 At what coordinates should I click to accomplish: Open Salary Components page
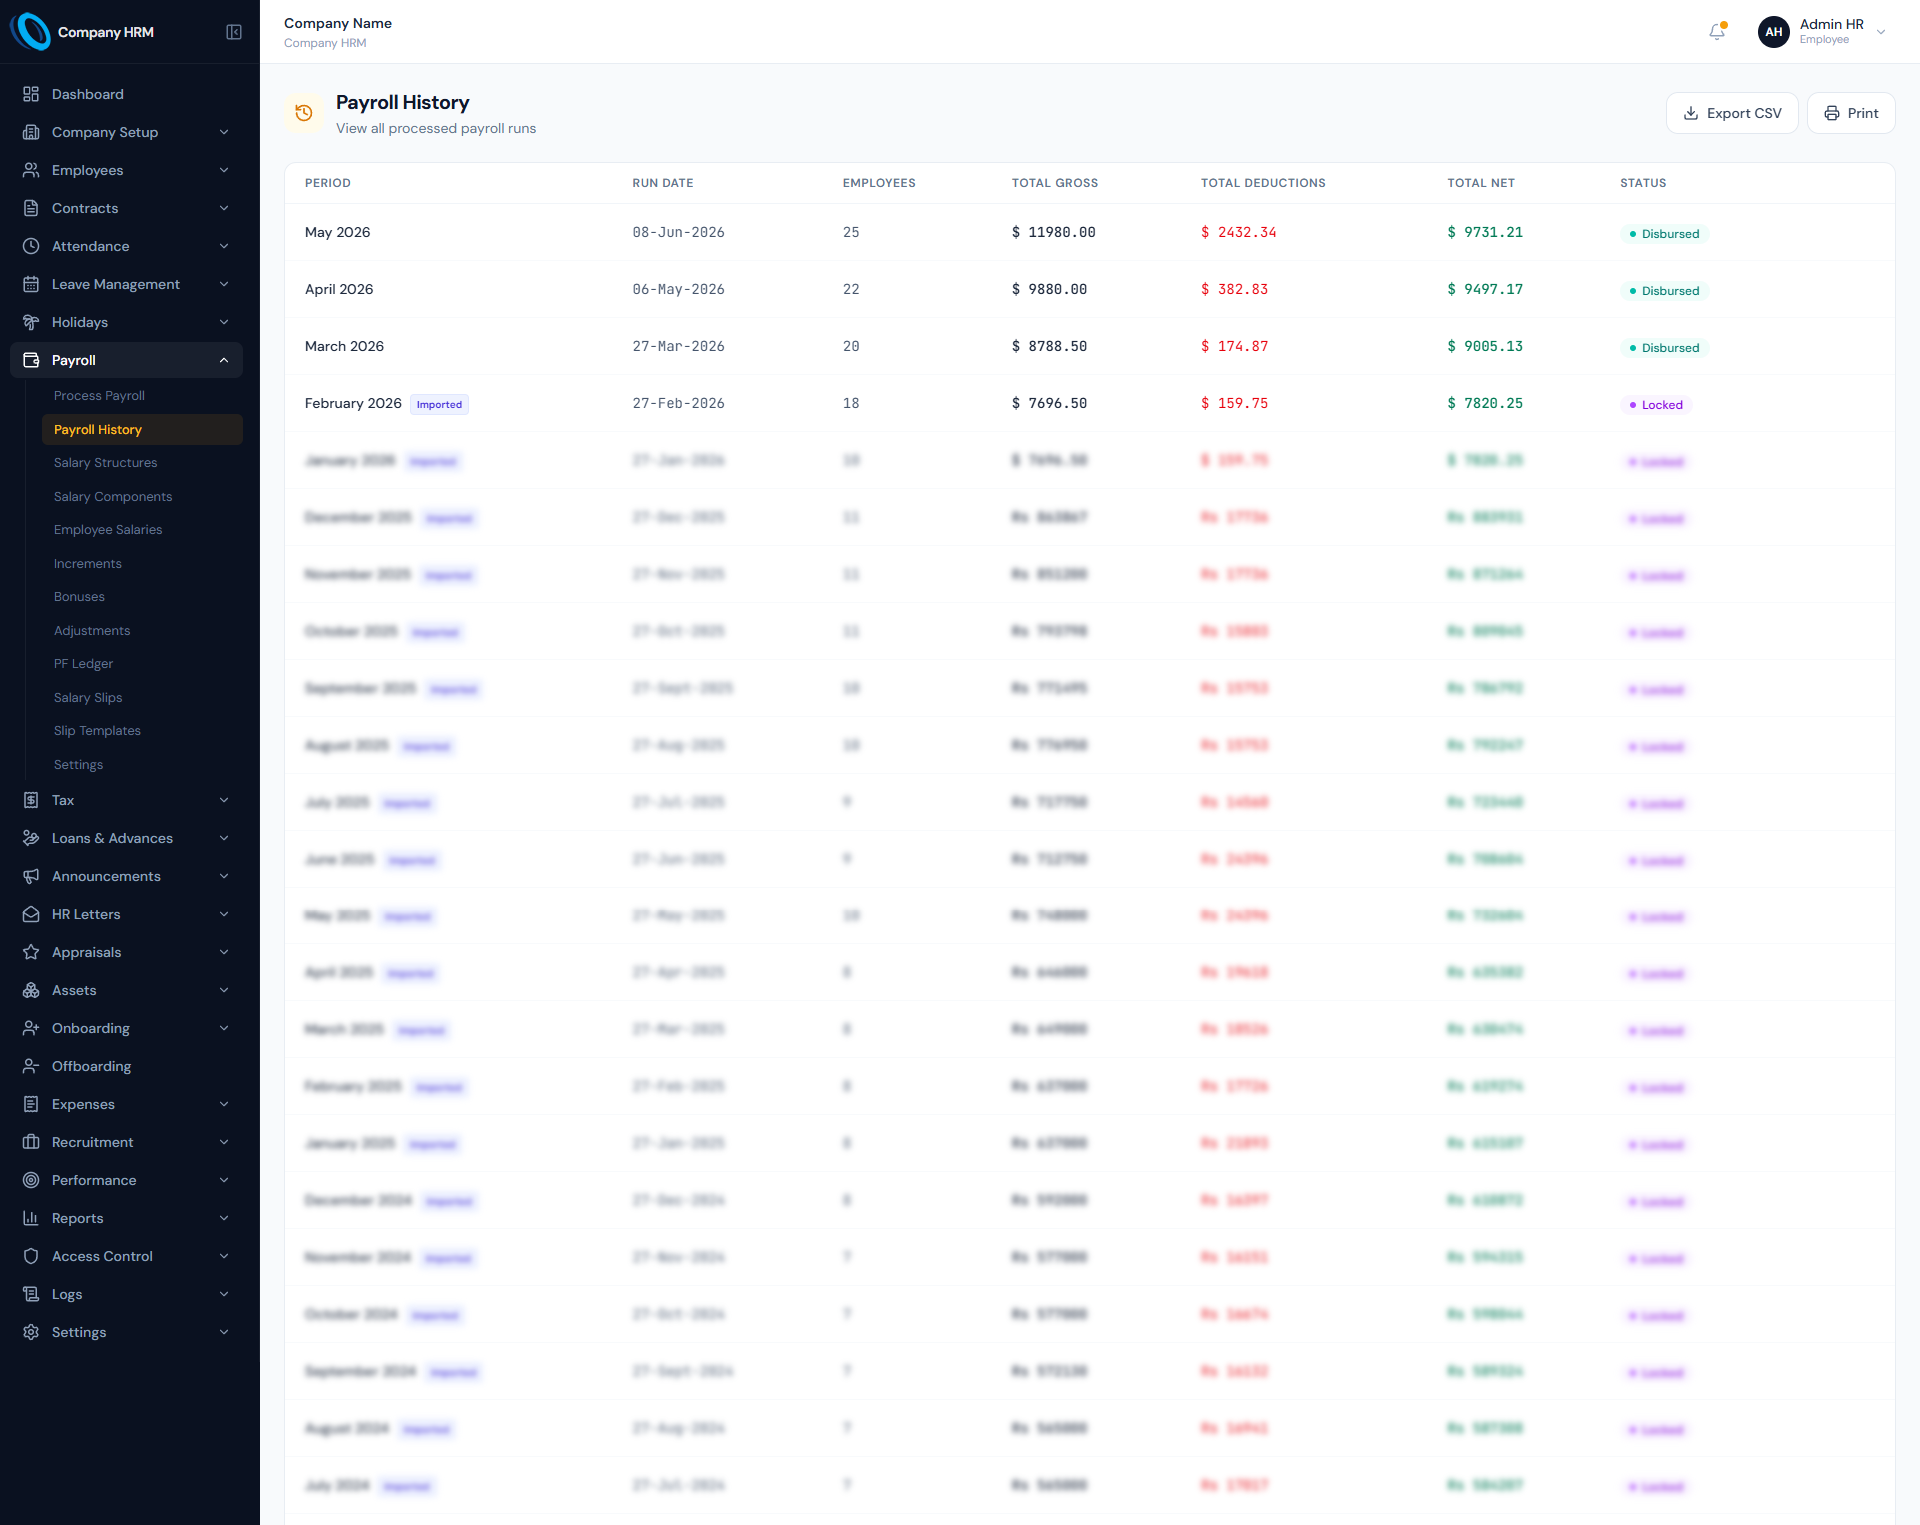(x=142, y=496)
